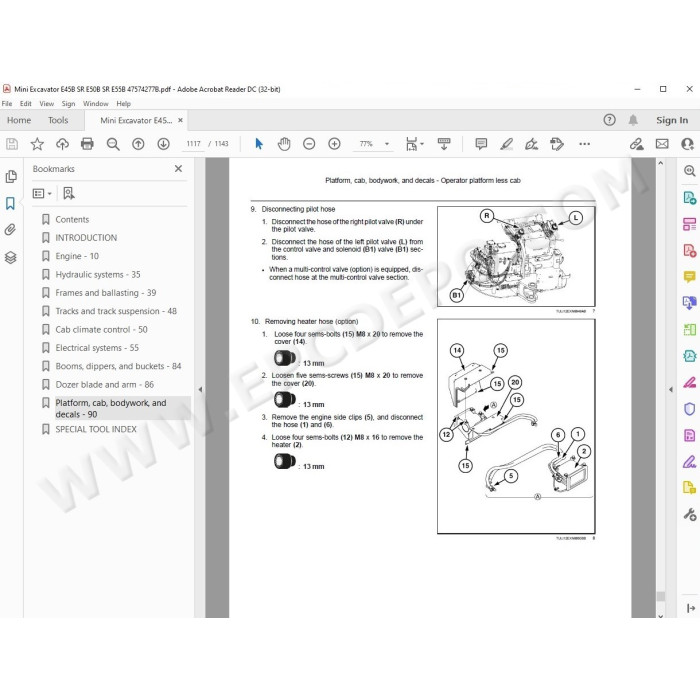Image resolution: width=700 pixels, height=700 pixels.
Task: Send file by email envelope icon
Action: (662, 144)
